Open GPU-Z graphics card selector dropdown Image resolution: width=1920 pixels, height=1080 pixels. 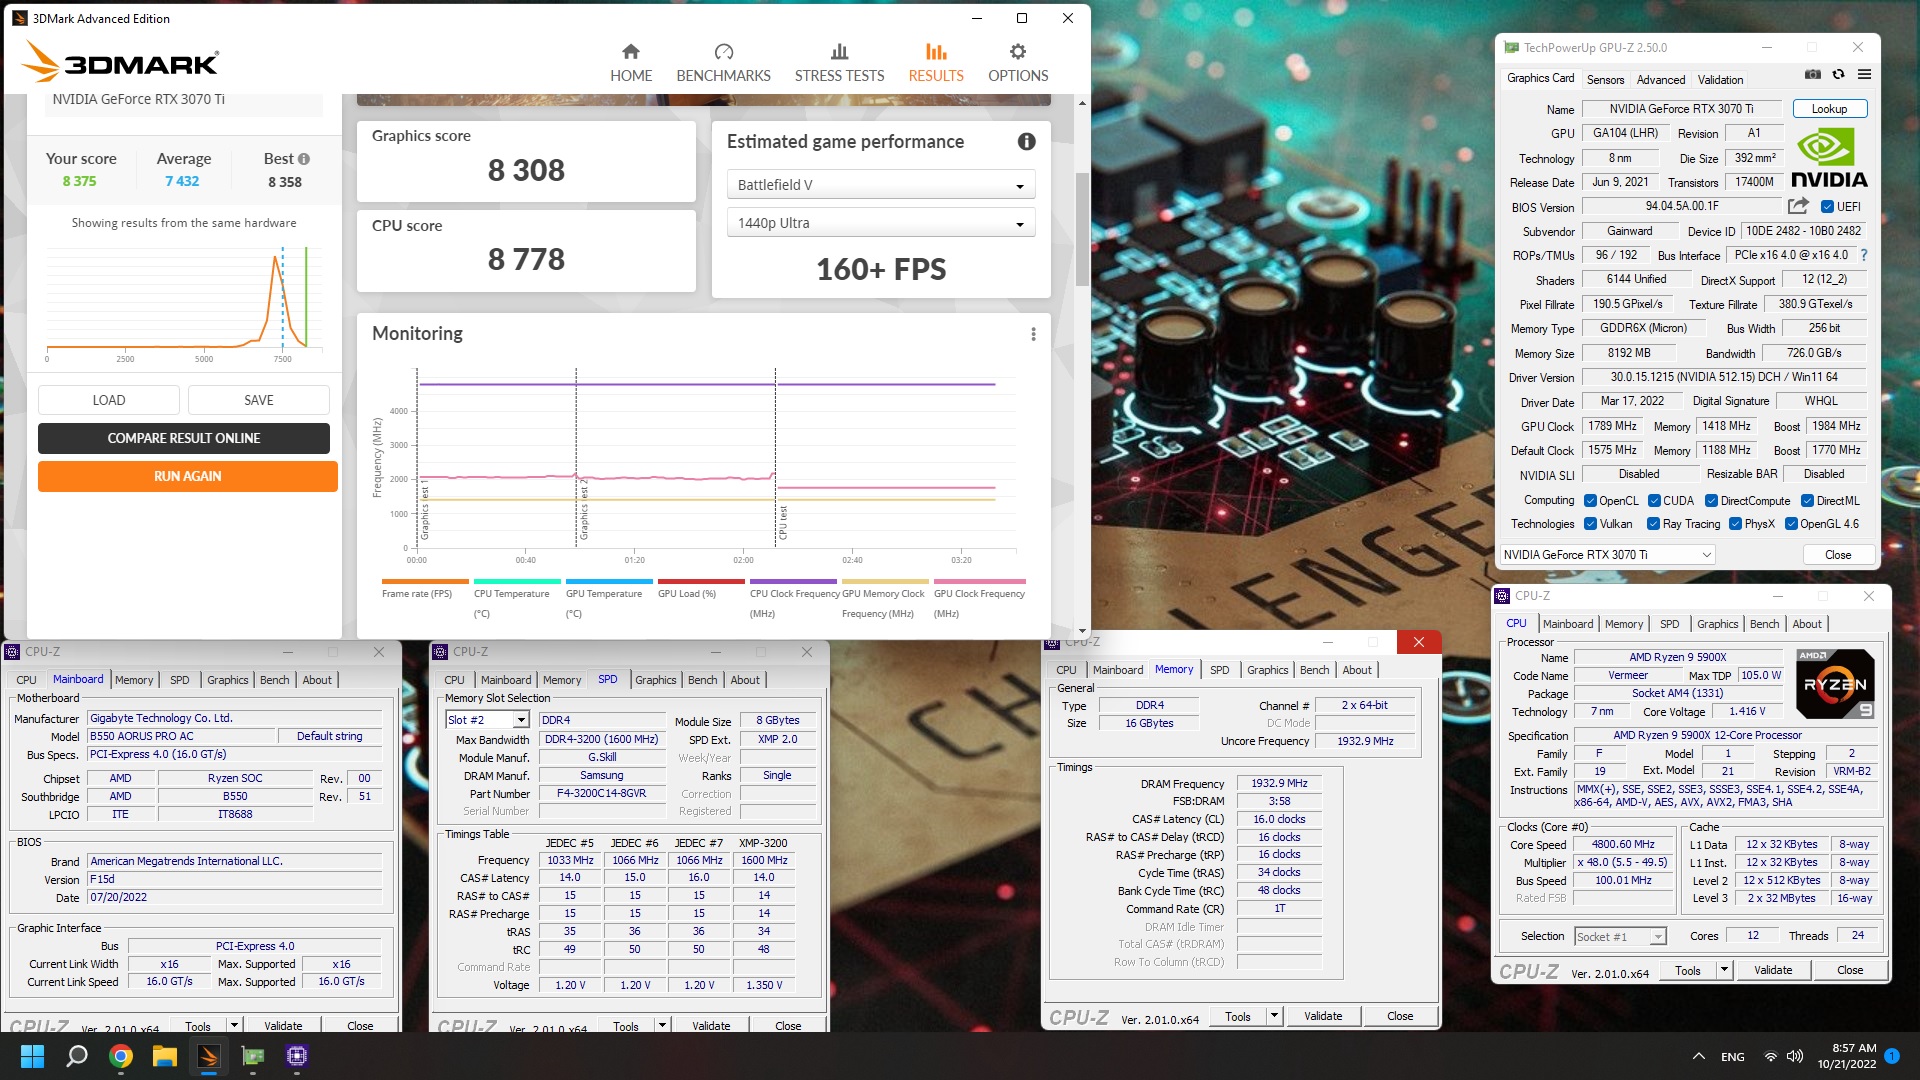[x=1607, y=555]
